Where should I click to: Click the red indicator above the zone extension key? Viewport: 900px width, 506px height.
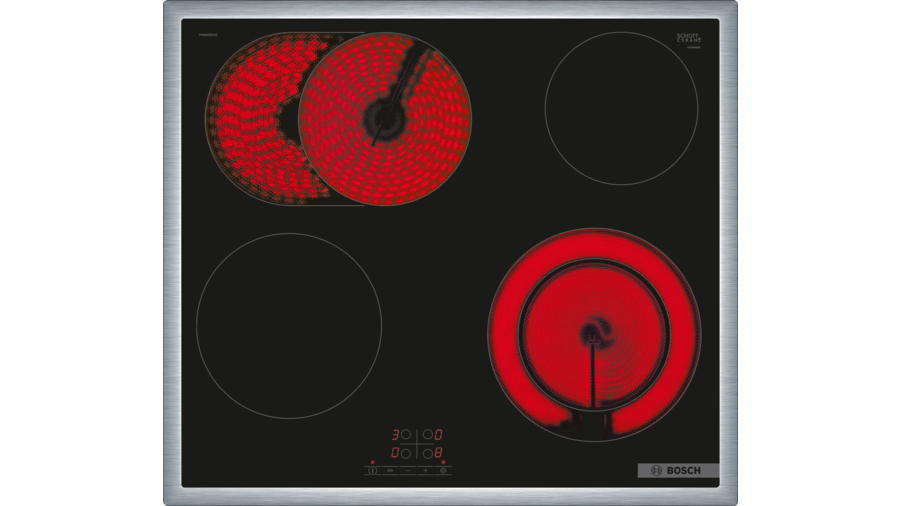tap(443, 462)
